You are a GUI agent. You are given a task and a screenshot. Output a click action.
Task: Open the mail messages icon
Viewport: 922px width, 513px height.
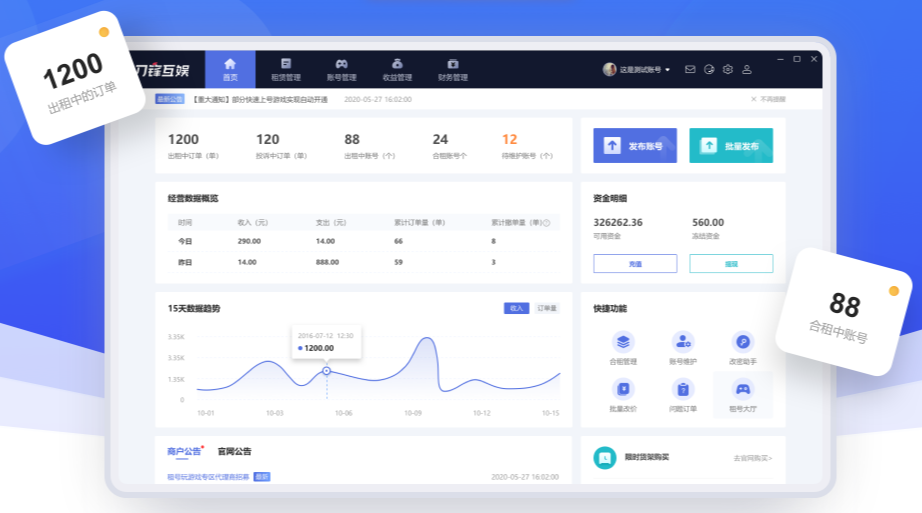click(690, 70)
